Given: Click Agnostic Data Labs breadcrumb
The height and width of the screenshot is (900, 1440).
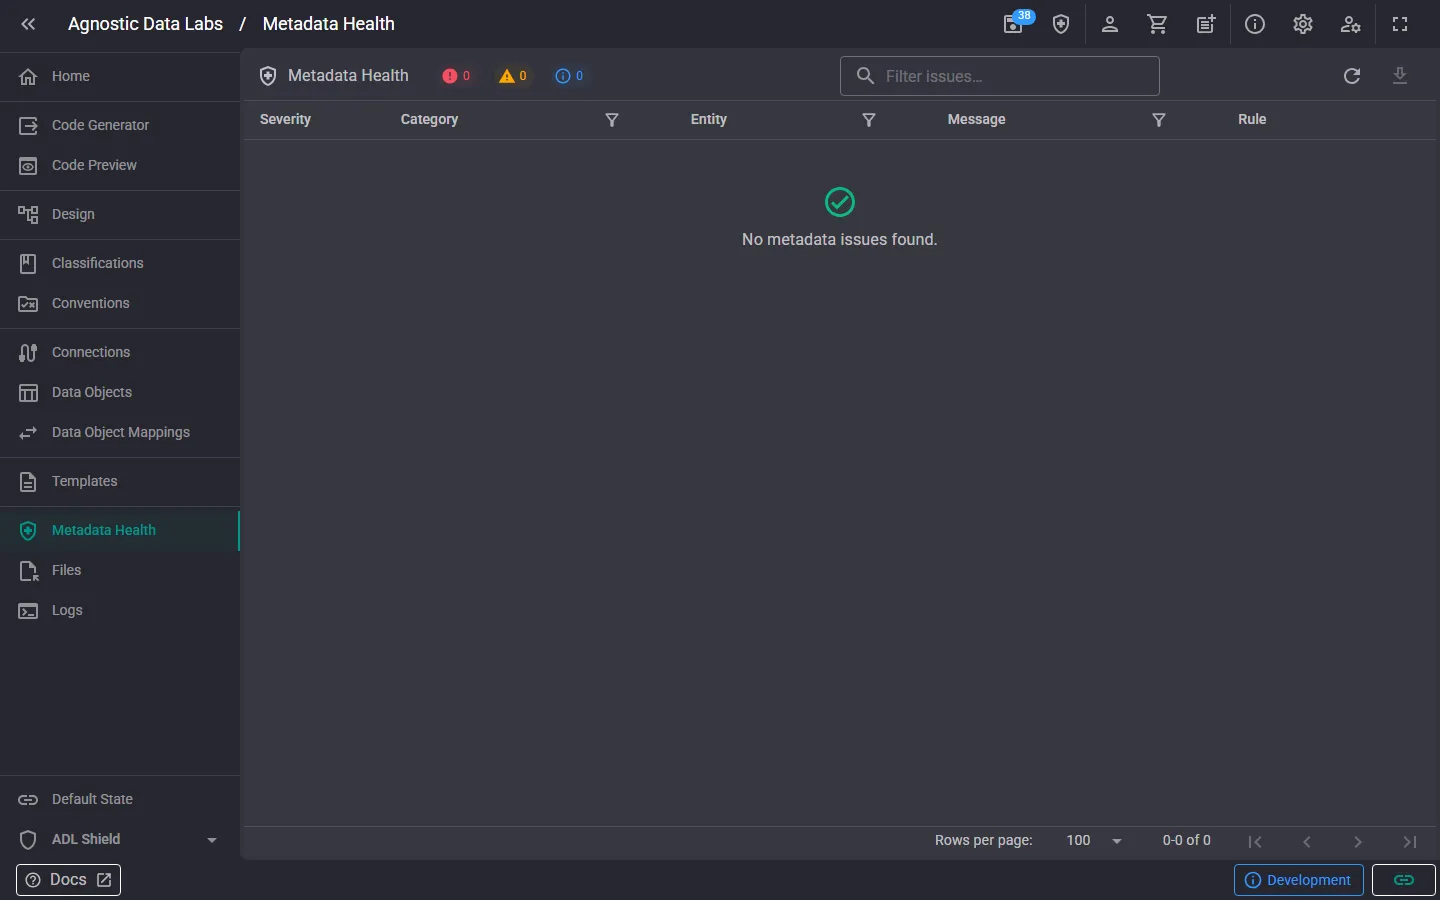Looking at the screenshot, I should point(145,24).
